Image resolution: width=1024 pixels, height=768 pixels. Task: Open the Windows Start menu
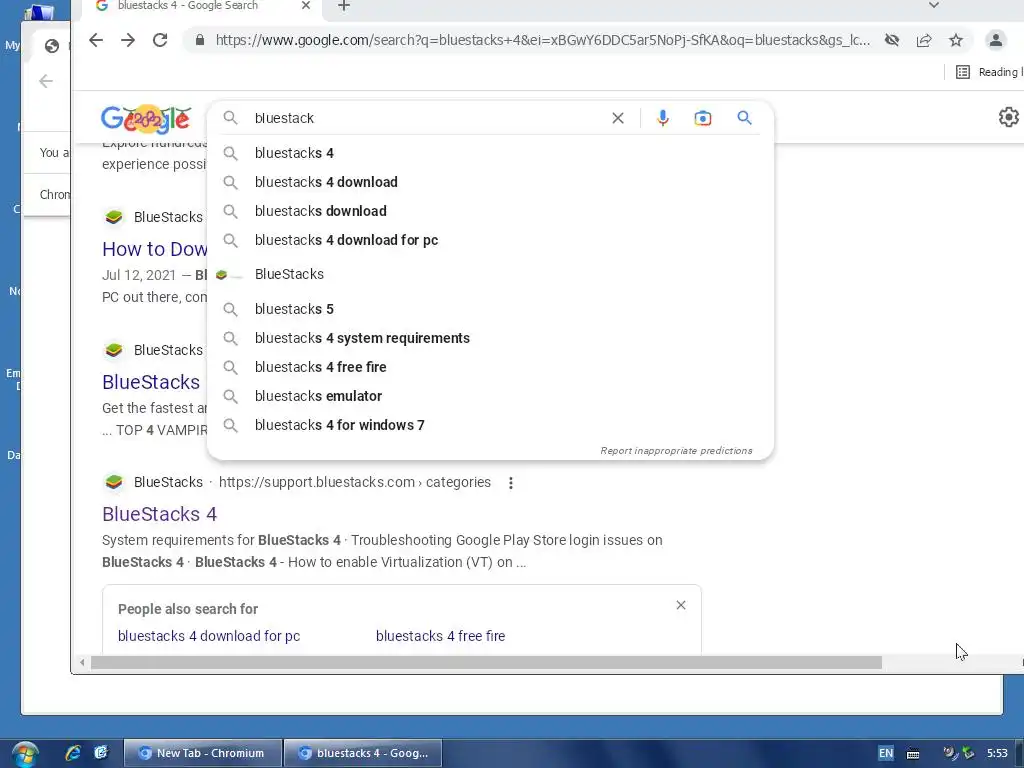[x=25, y=754]
